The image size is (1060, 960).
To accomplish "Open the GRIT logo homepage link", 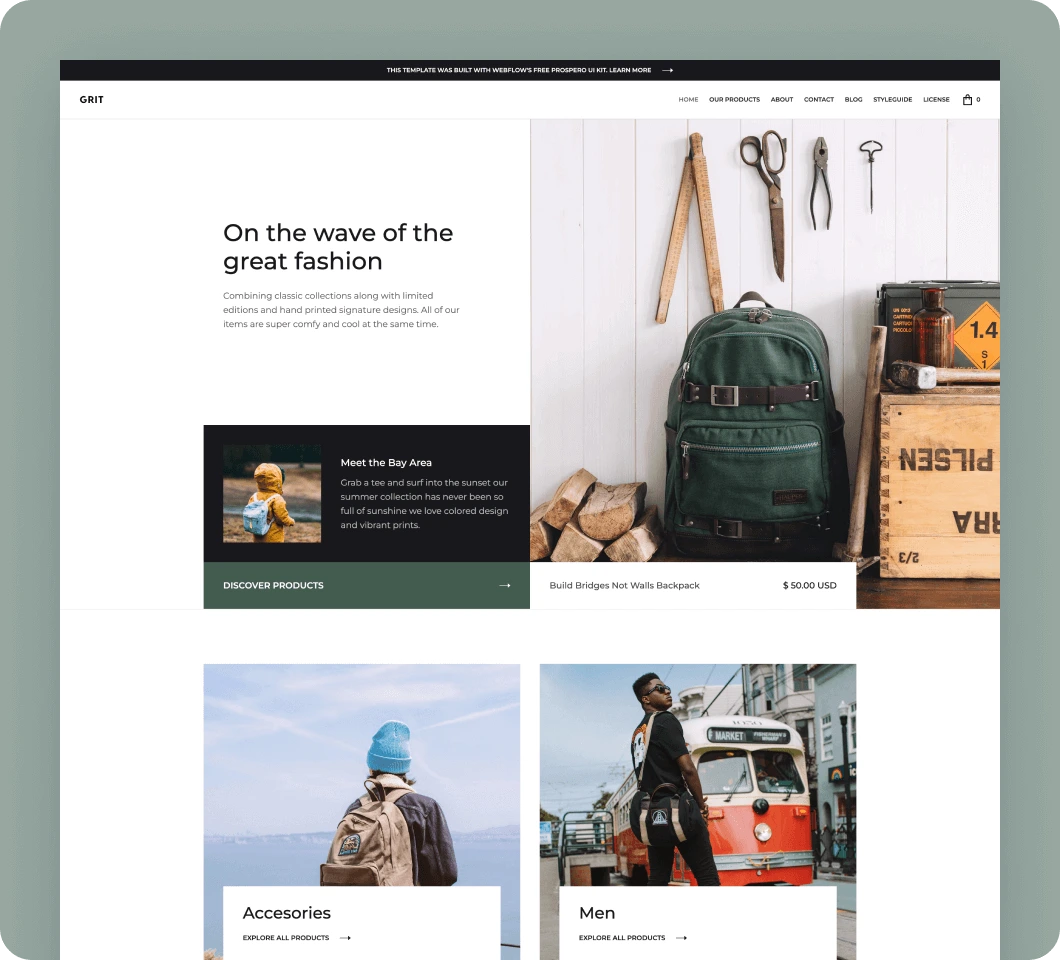I will (91, 99).
